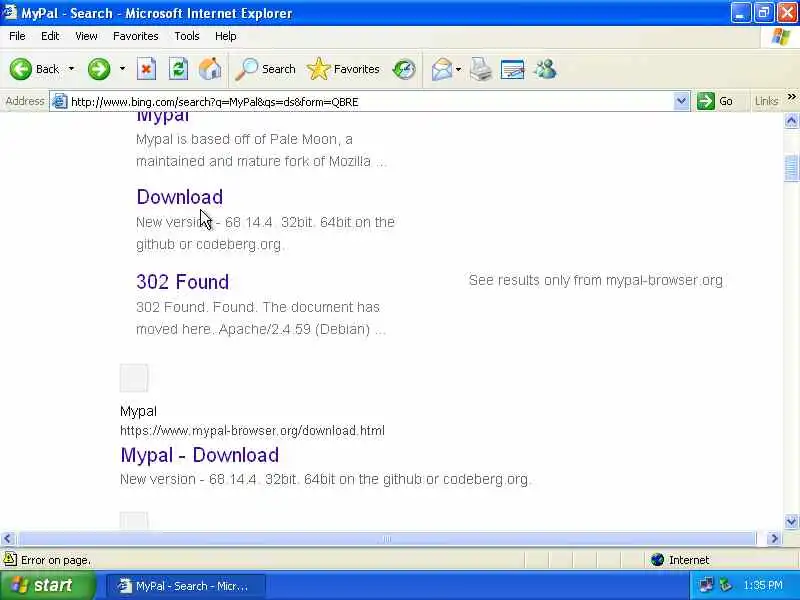This screenshot has height=600, width=800.
Task: Expand the Links toolbar chevron
Action: pos(791,97)
